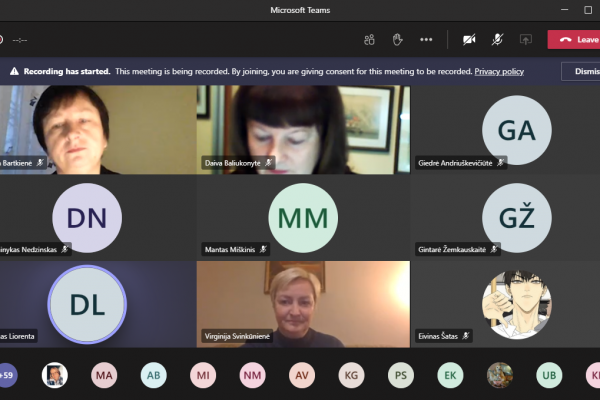Click the muted mic icon beside Eivinas Šatas
This screenshot has height=400, width=600.
(466, 336)
